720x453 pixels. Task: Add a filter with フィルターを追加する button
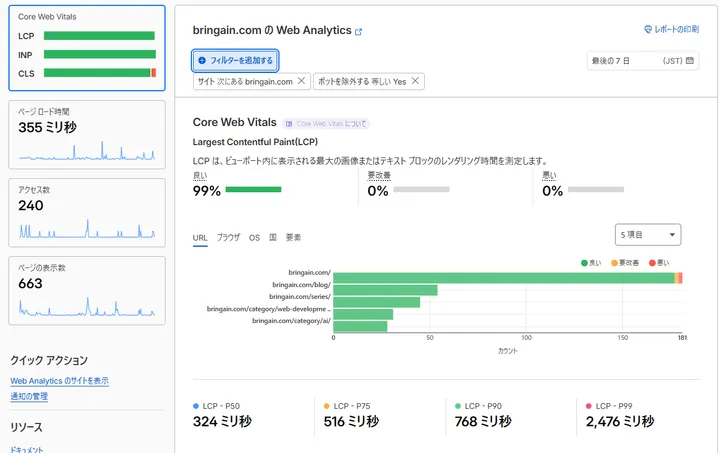pyautogui.click(x=235, y=61)
